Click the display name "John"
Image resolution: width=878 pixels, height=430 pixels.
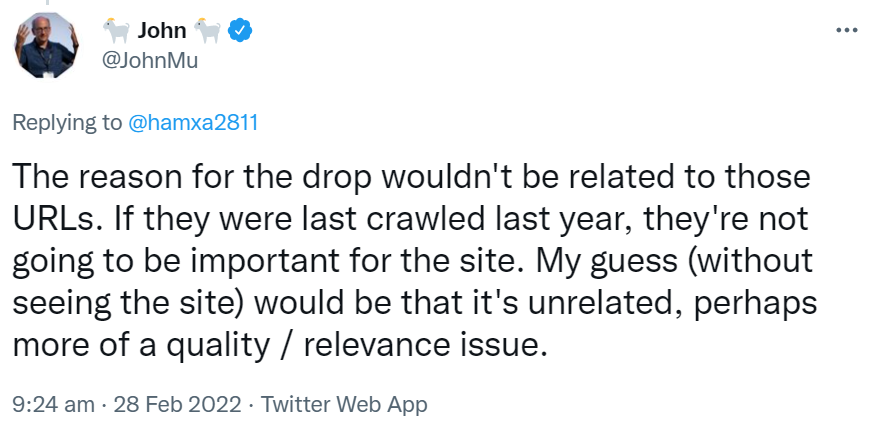(x=161, y=32)
